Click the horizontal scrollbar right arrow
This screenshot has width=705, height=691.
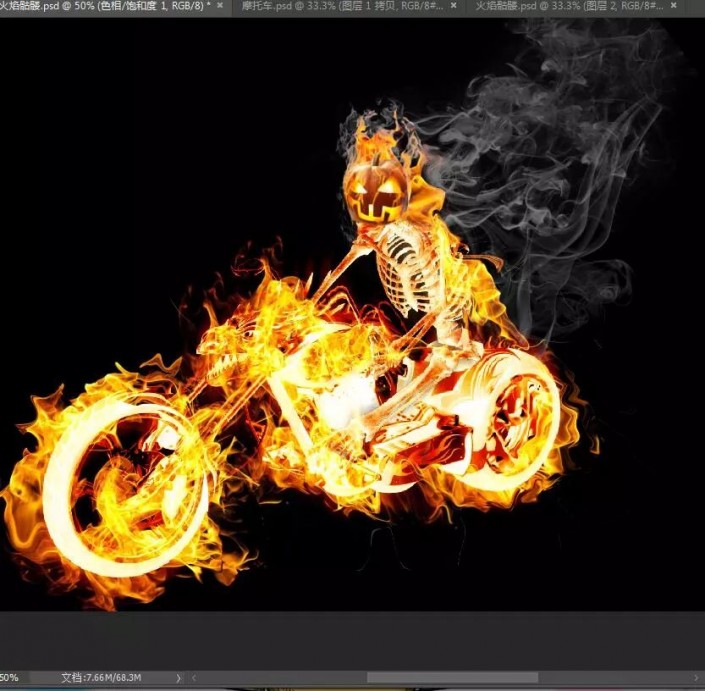pos(696,678)
